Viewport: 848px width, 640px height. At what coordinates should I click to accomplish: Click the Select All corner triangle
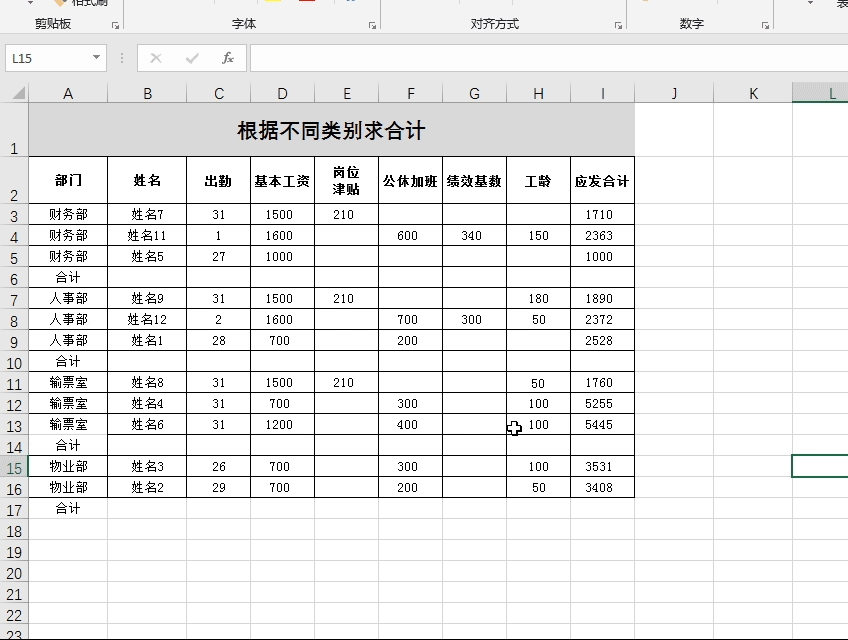click(x=18, y=93)
